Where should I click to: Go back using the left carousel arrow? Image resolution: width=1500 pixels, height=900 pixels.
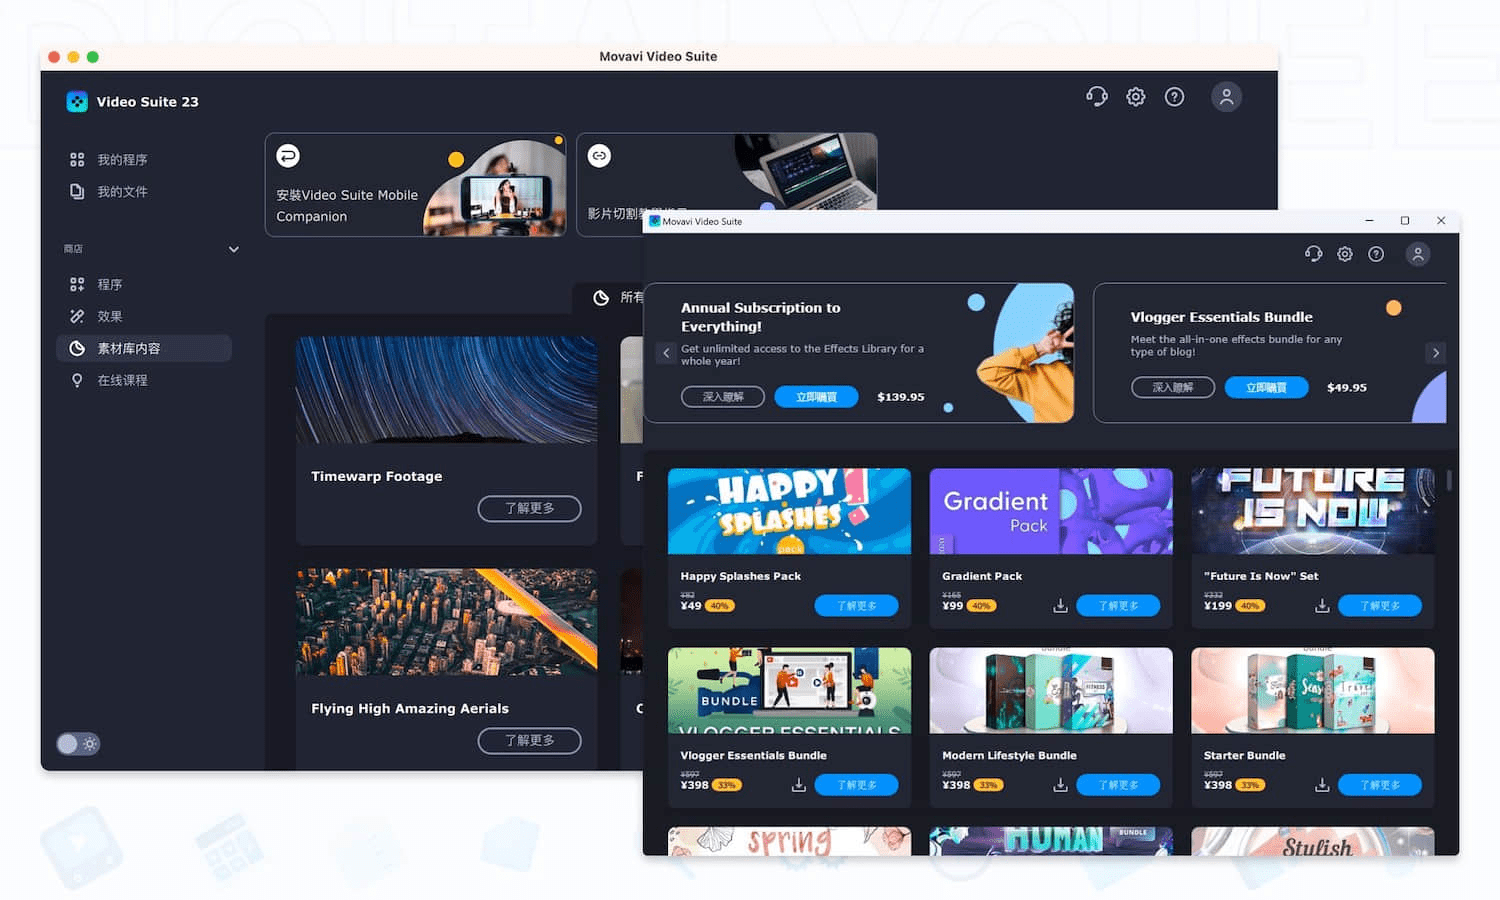666,353
